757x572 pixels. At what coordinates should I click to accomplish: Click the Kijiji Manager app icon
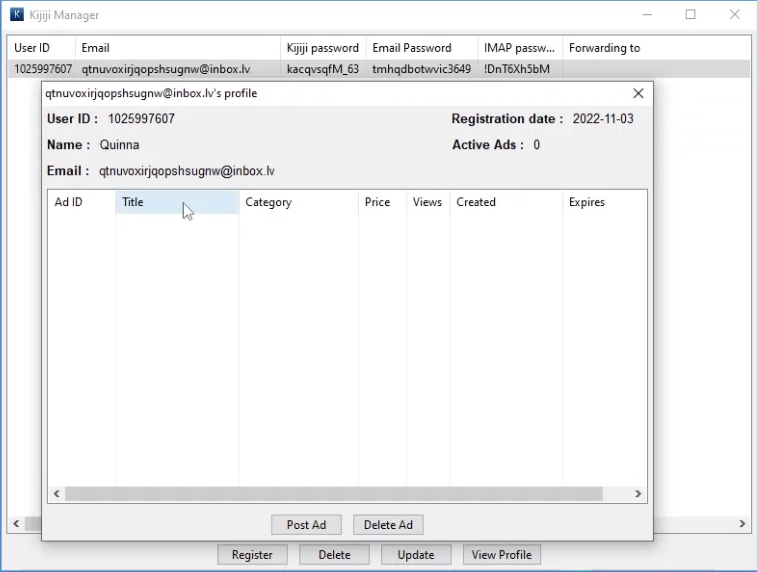click(16, 14)
